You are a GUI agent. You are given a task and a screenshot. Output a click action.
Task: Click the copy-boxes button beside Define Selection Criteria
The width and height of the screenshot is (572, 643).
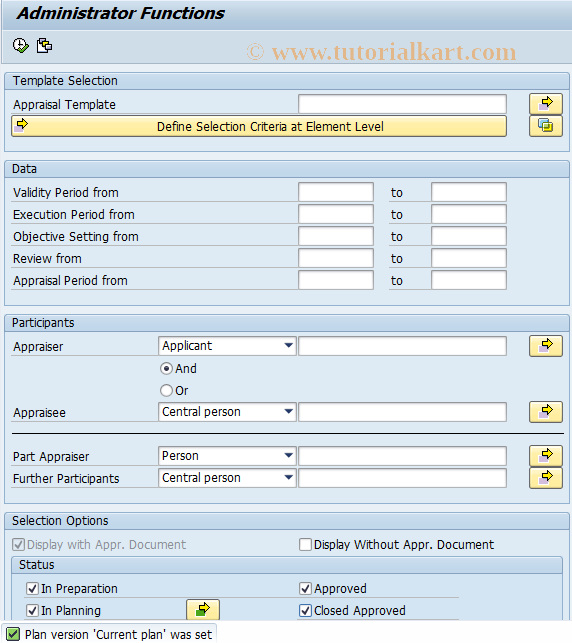point(545,126)
